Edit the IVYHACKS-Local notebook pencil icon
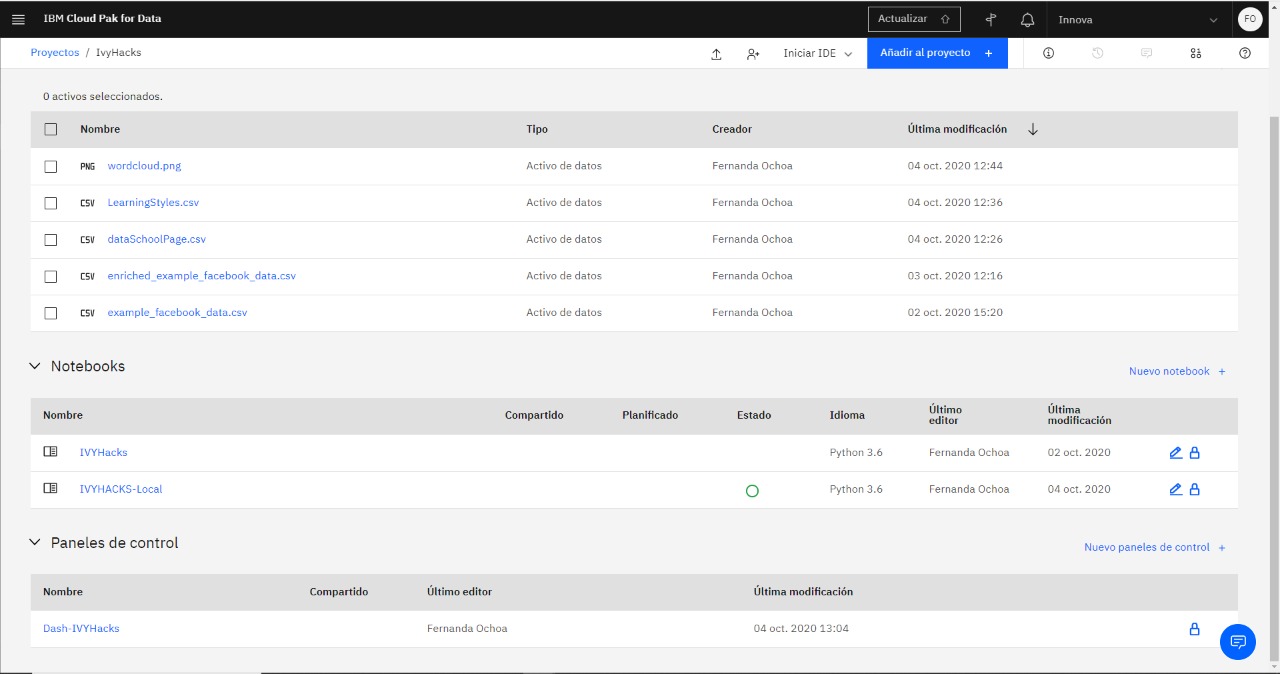Viewport: 1280px width, 674px height. (x=1175, y=489)
